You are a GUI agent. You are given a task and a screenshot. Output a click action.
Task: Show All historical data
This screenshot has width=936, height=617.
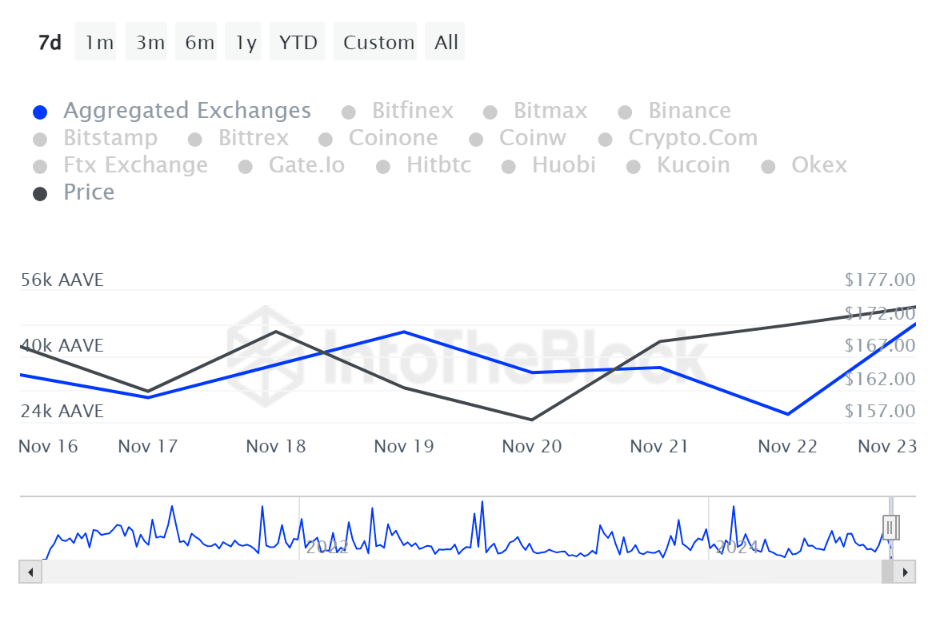446,42
